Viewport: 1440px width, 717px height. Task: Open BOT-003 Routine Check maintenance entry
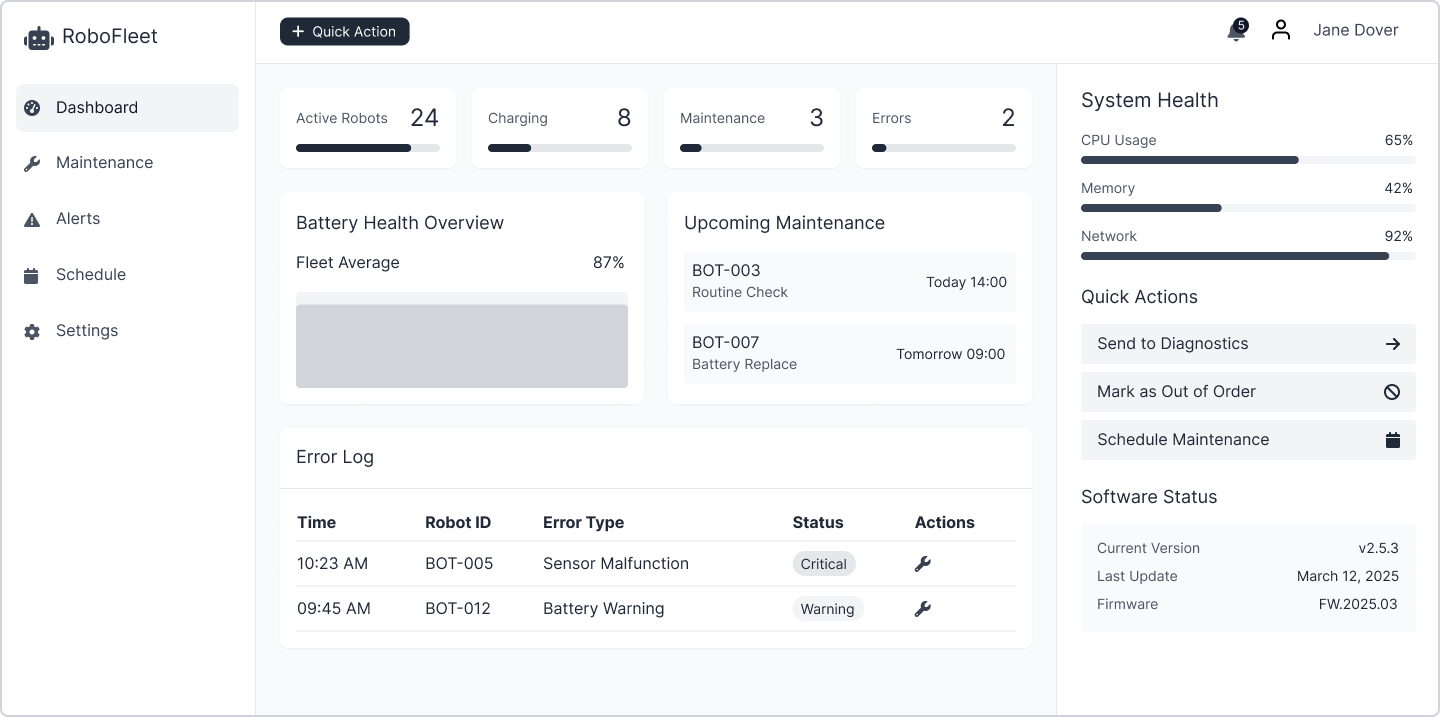click(849, 282)
